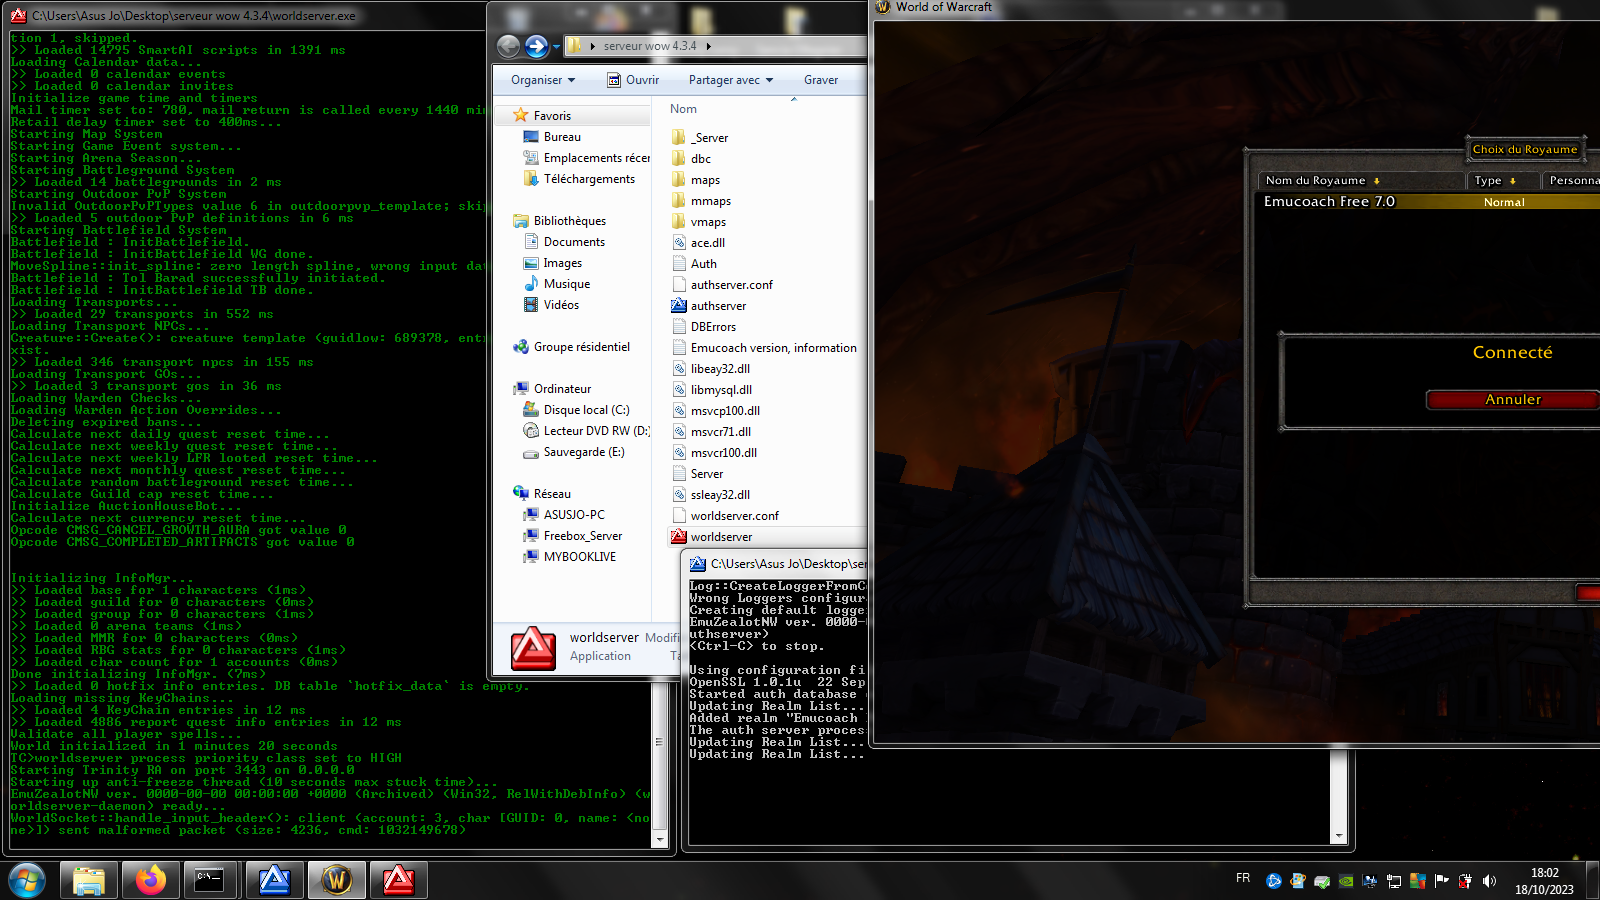Click the FR language indicator

click(x=1243, y=878)
